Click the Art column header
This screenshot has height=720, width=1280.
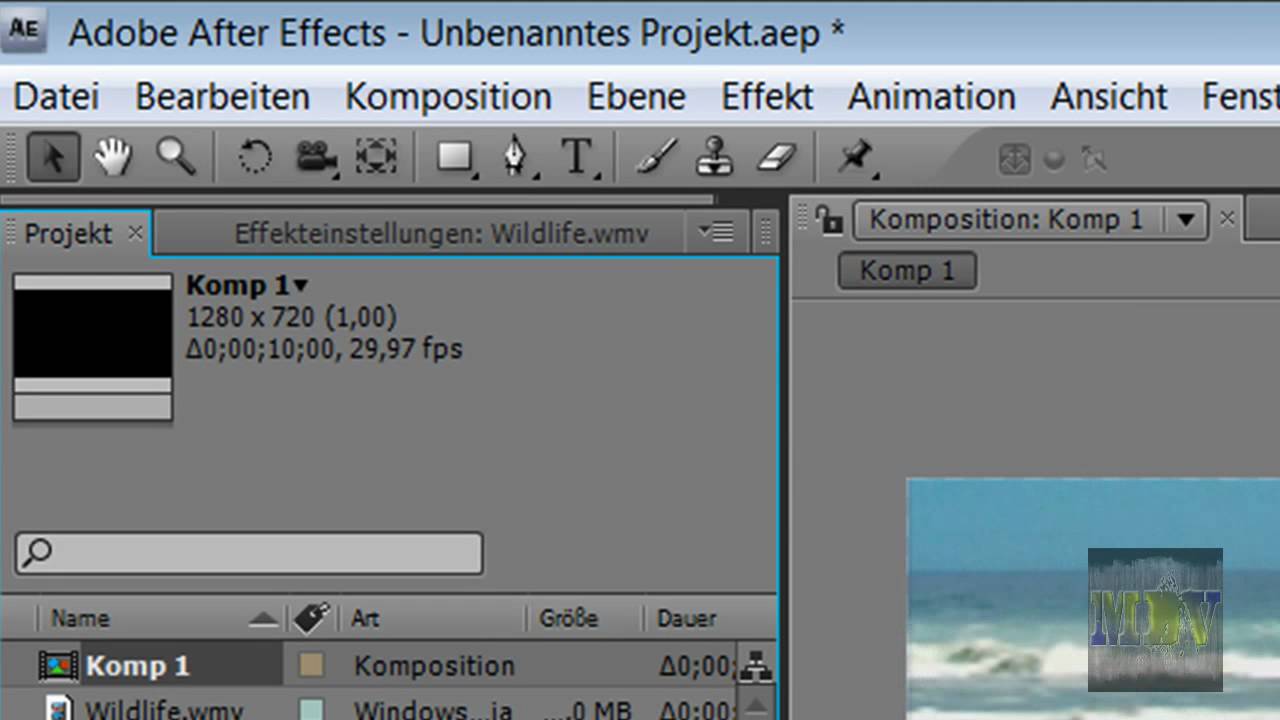coord(365,619)
